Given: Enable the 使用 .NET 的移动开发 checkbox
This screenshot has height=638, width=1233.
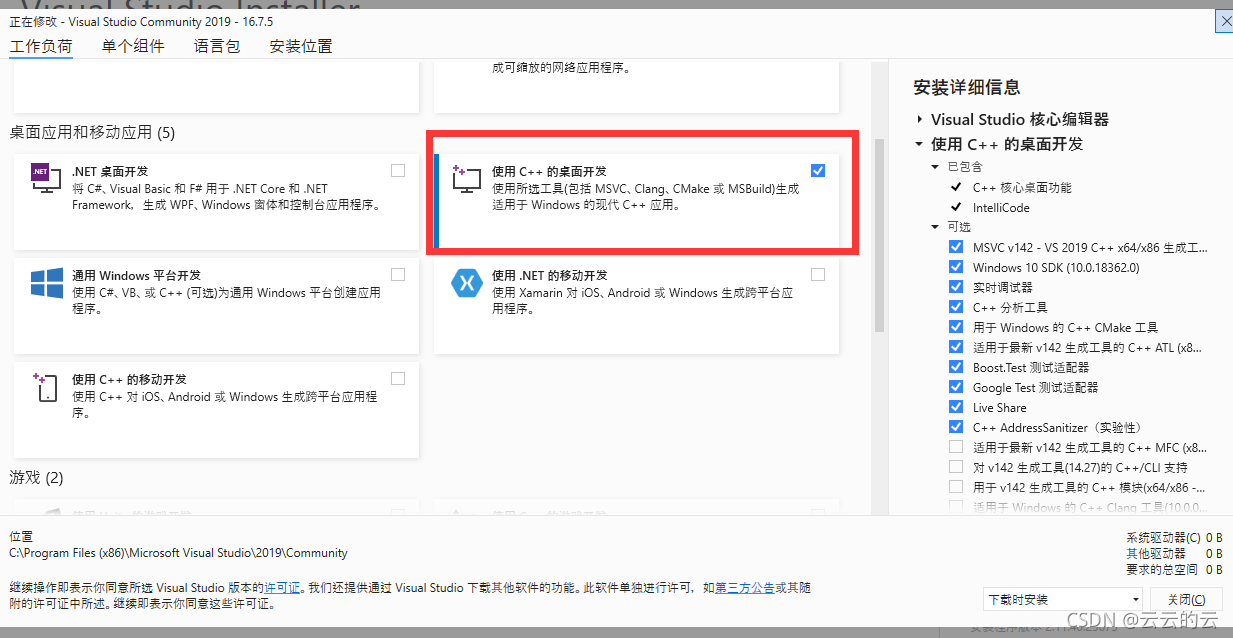Looking at the screenshot, I should [818, 274].
